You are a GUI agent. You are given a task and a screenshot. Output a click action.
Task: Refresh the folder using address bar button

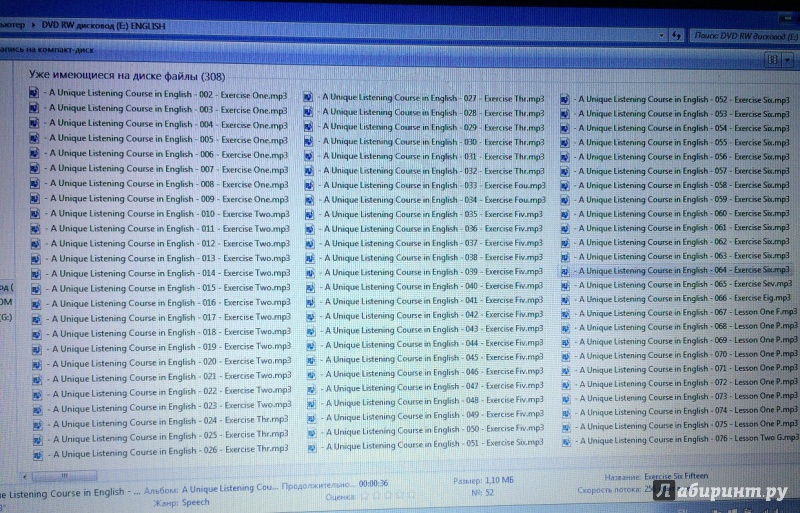(x=677, y=35)
